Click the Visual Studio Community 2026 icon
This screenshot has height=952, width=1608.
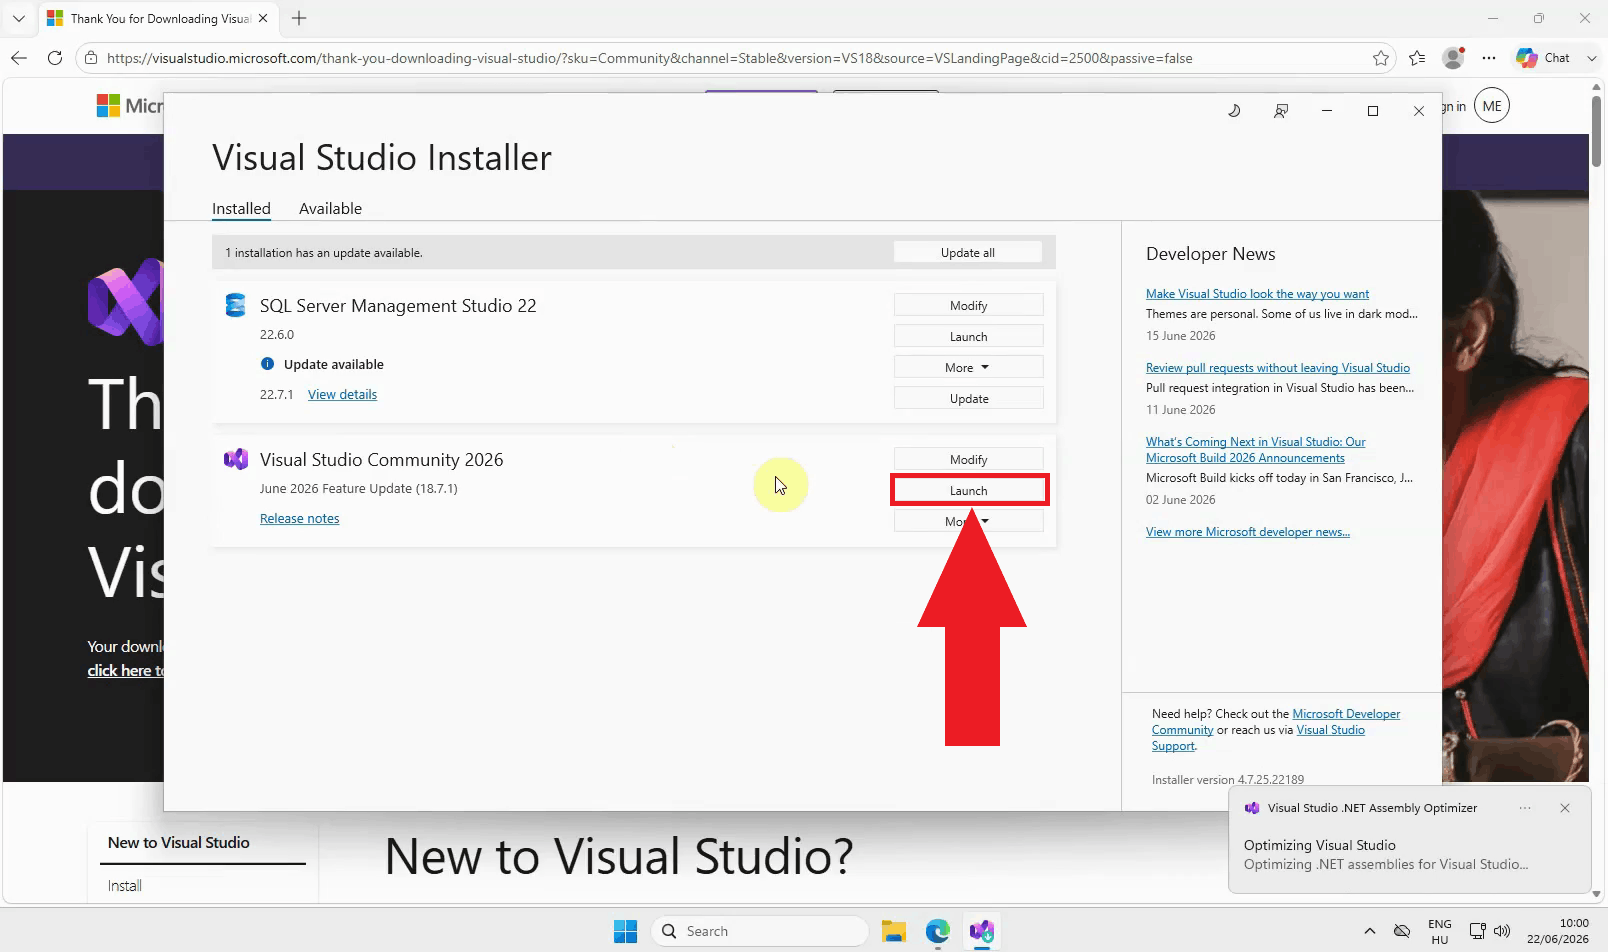[x=236, y=459]
